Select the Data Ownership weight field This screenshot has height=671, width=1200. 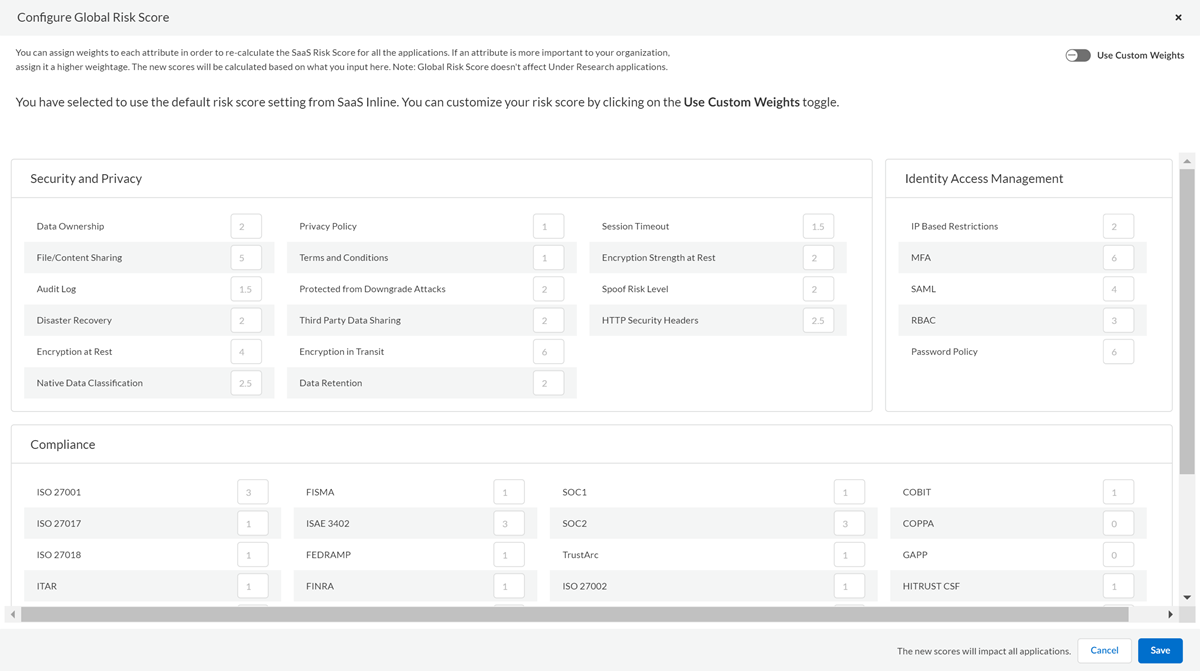[x=246, y=227]
